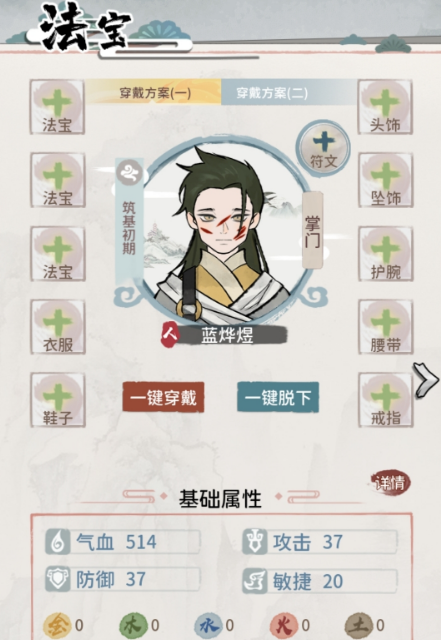
Task: Click the 掌门 title tag
Action: pyautogui.click(x=312, y=230)
